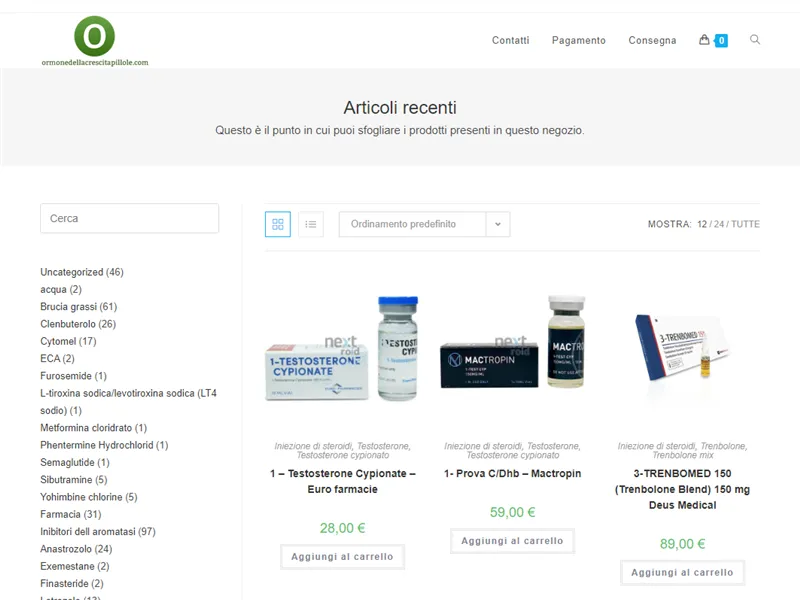Click the chevron arrow on the sorting dropdown
The height and width of the screenshot is (600, 800).
[497, 224]
